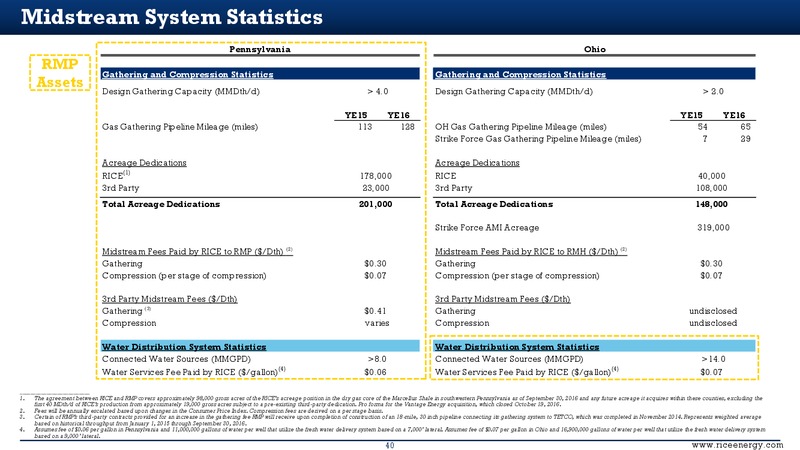Image resolution: width=800 pixels, height=450 pixels.
Task: Select Ohio Gathering and Compression Statistics header
Action: 594,74
